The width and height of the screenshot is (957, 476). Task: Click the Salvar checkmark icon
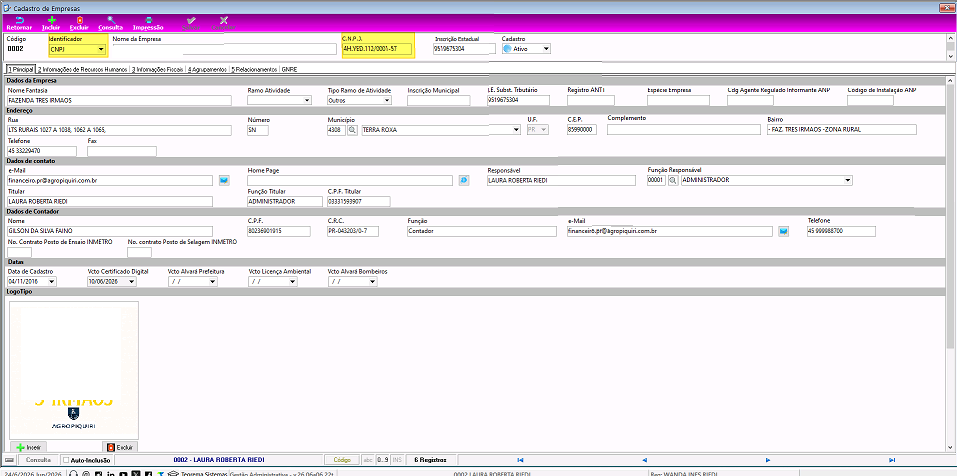coord(191,20)
